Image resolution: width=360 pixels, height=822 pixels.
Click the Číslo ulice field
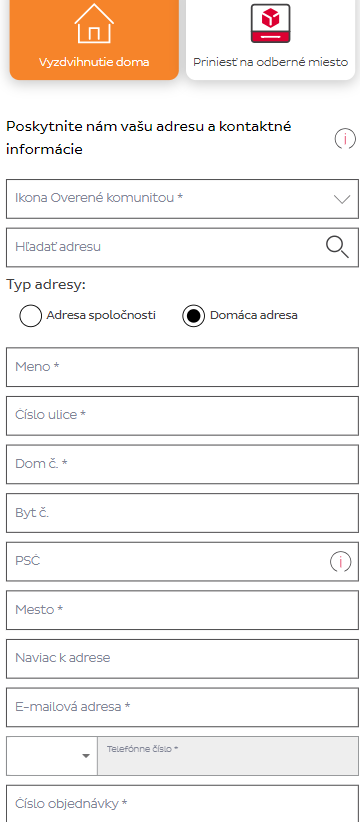coord(182,416)
